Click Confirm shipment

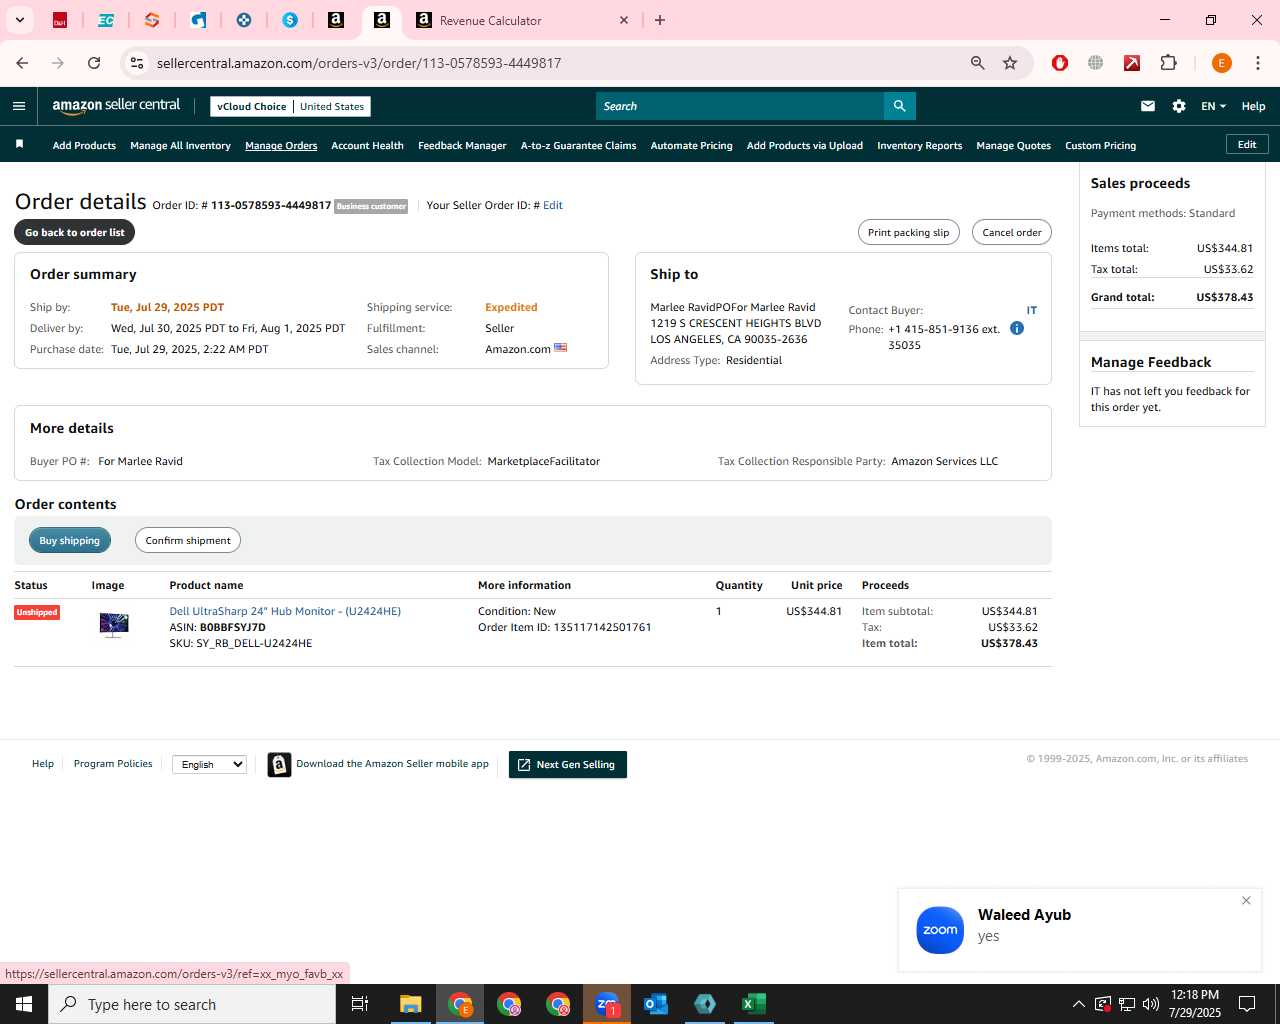coord(187,540)
